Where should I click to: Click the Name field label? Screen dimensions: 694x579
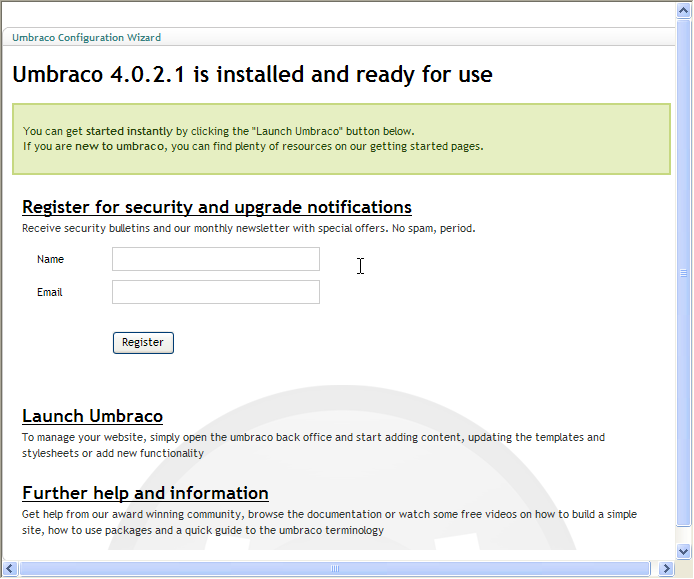pos(50,259)
